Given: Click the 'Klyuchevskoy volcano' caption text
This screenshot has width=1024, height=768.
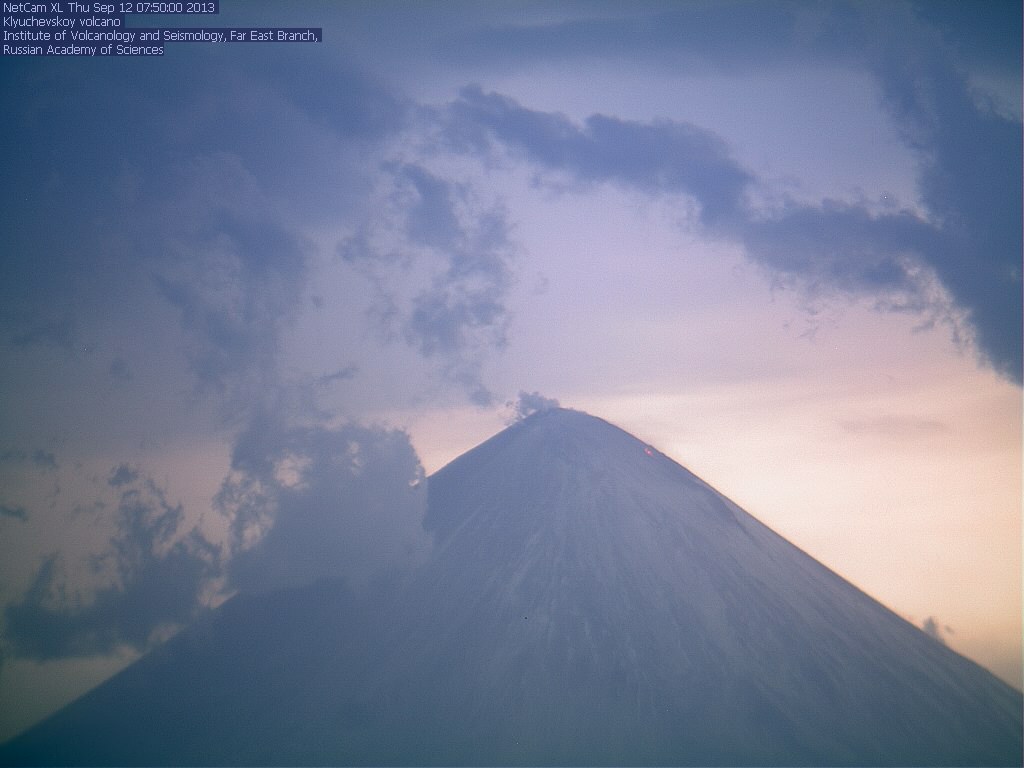Looking at the screenshot, I should click(62, 22).
